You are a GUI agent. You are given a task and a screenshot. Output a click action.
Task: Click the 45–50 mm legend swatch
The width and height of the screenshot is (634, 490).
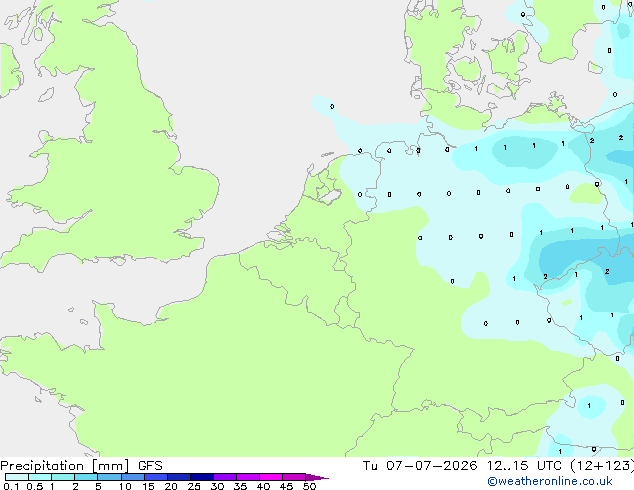294,477
